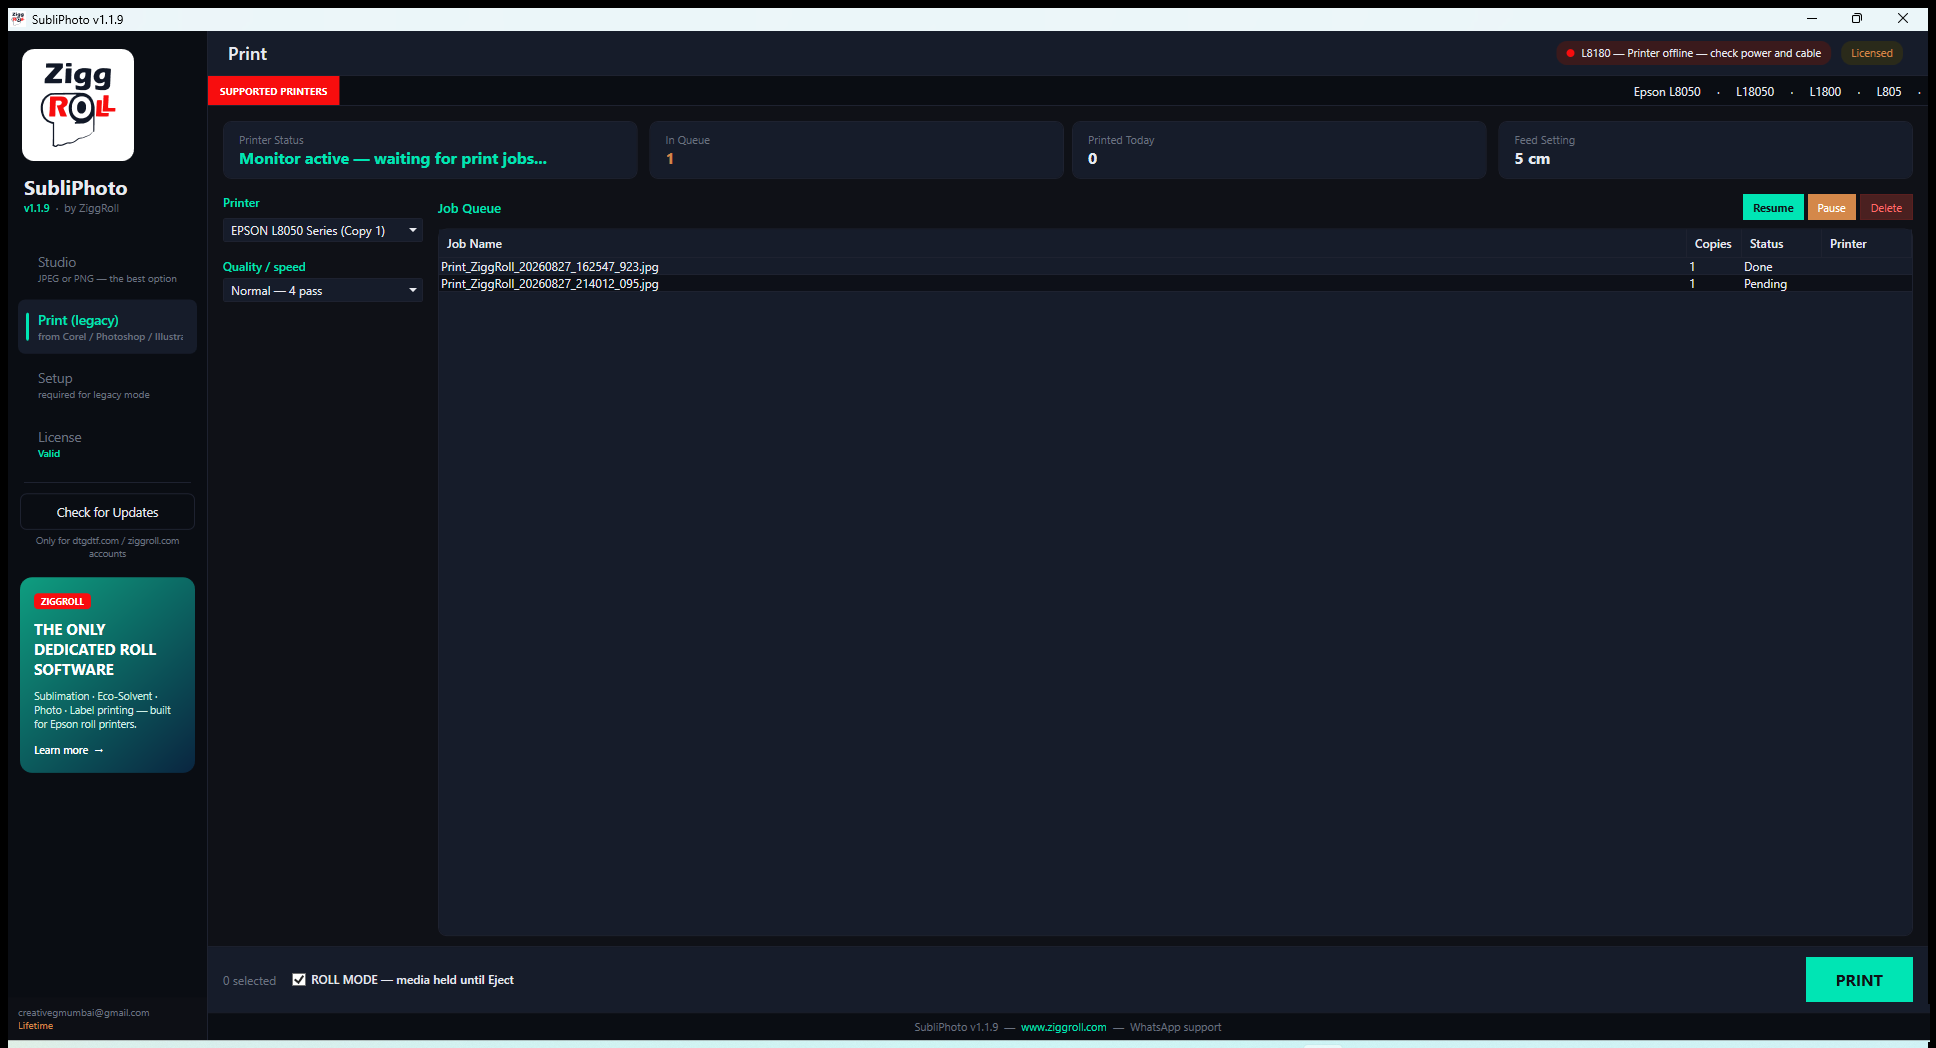Click the printer offline status indicator

[1693, 53]
